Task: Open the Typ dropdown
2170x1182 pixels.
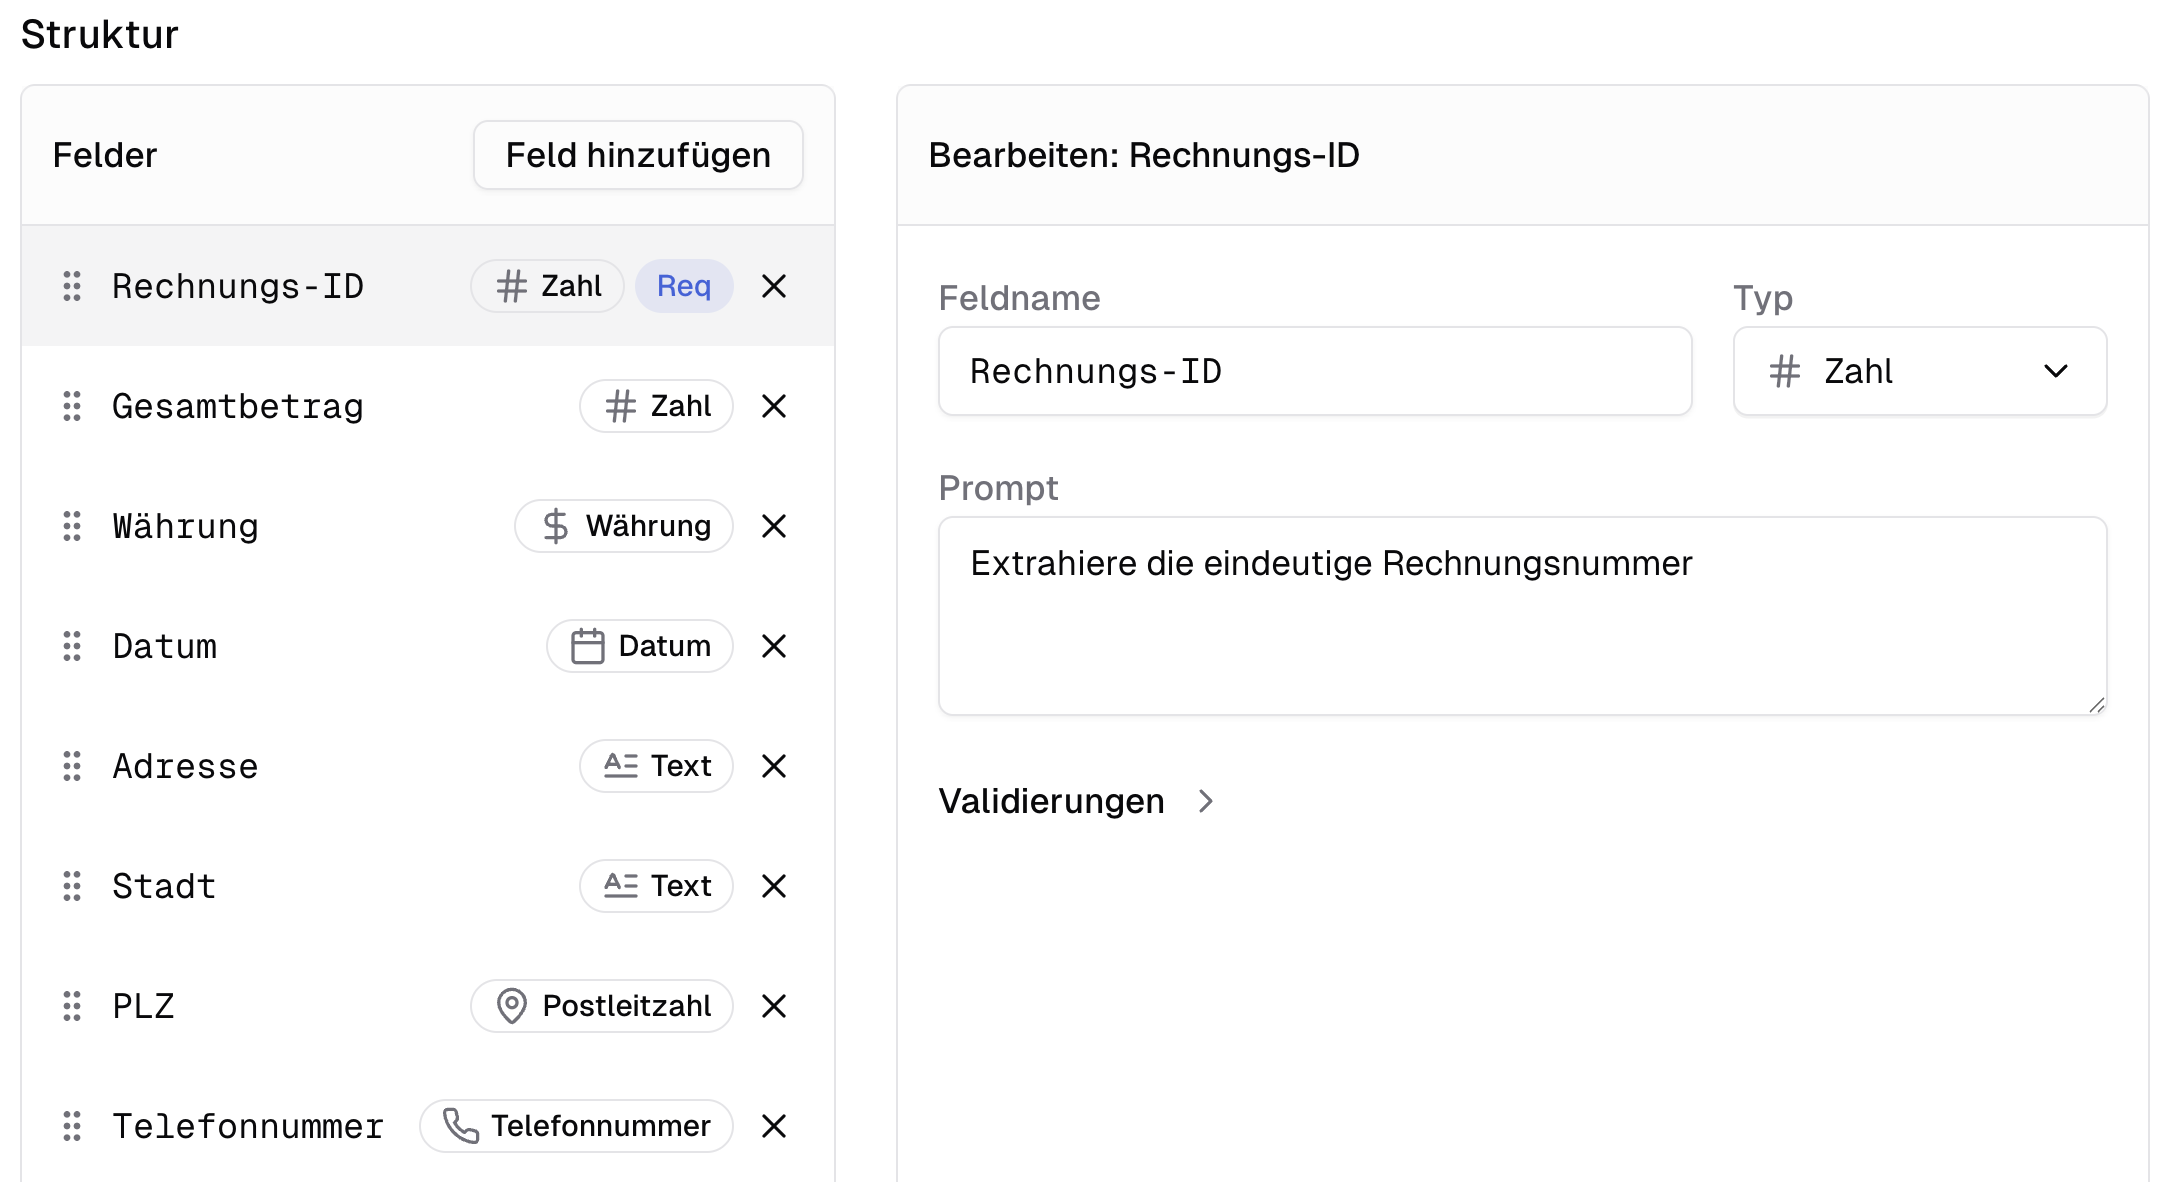Action: click(1919, 371)
